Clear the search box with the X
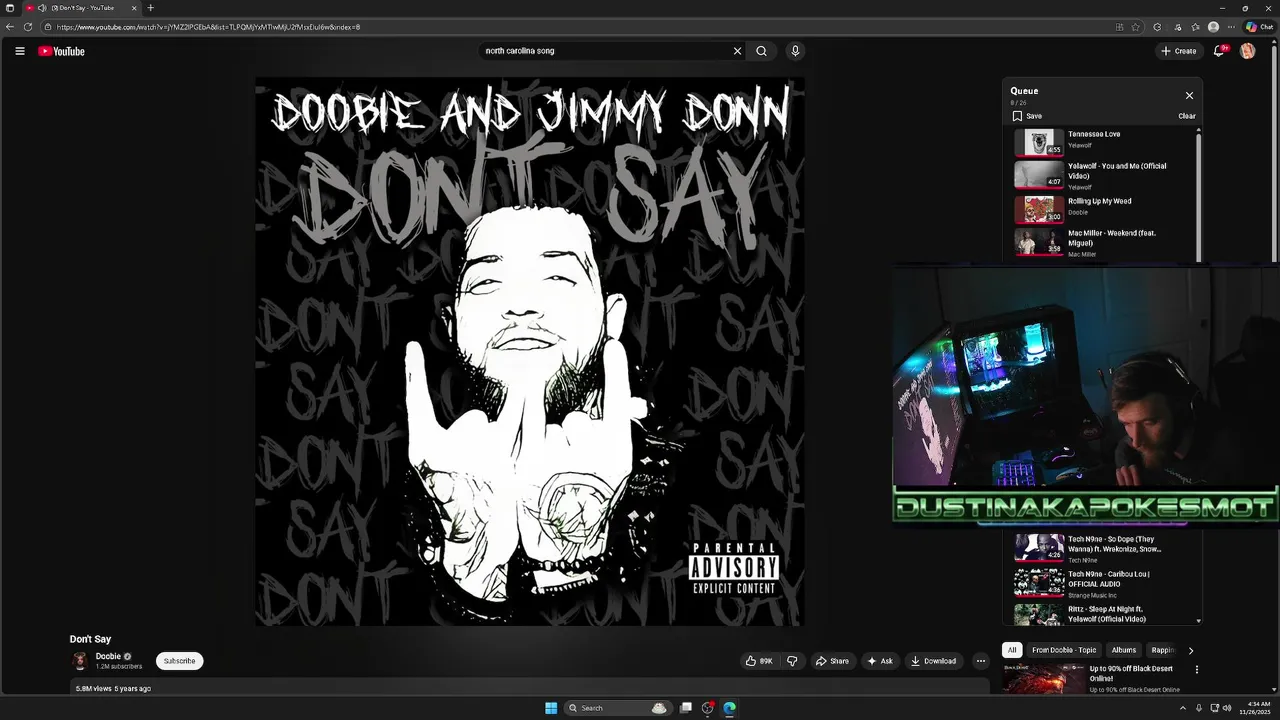 (x=737, y=51)
